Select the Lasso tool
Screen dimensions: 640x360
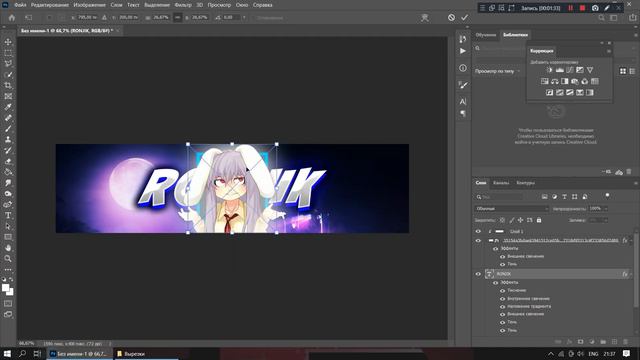click(x=8, y=64)
